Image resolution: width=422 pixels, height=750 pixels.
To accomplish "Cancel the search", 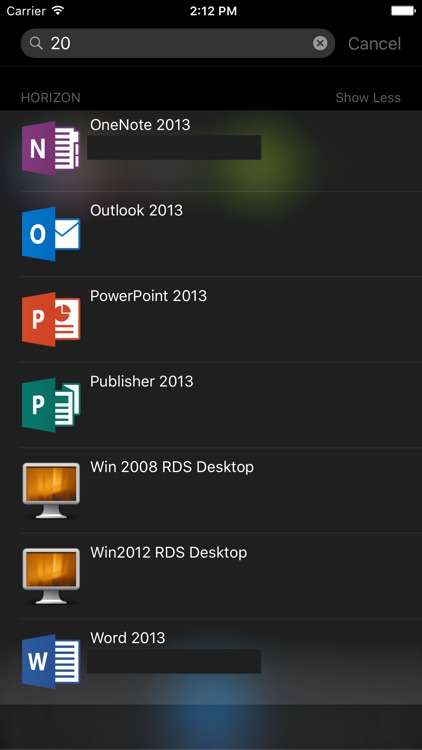I will point(374,44).
